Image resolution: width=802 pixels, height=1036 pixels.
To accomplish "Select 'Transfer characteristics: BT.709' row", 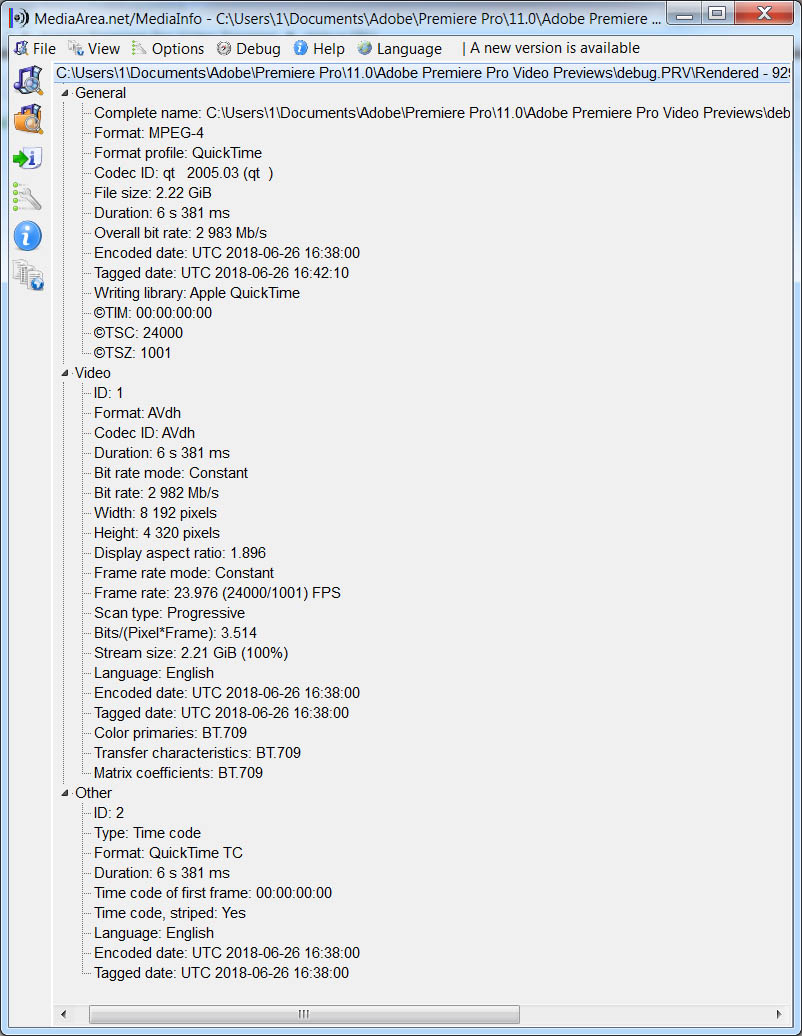I will [198, 753].
